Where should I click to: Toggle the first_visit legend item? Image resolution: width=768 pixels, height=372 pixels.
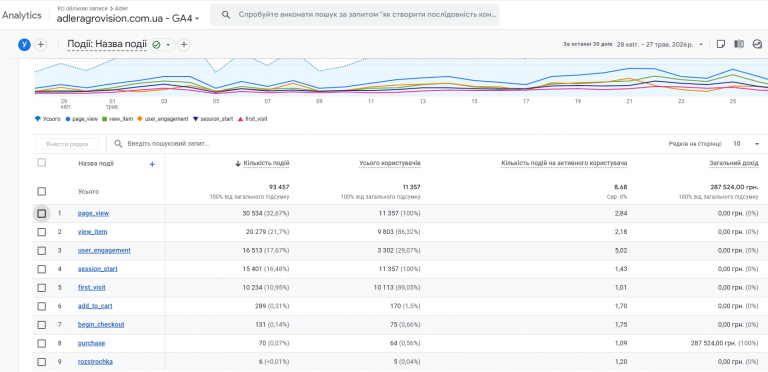[x=253, y=118]
